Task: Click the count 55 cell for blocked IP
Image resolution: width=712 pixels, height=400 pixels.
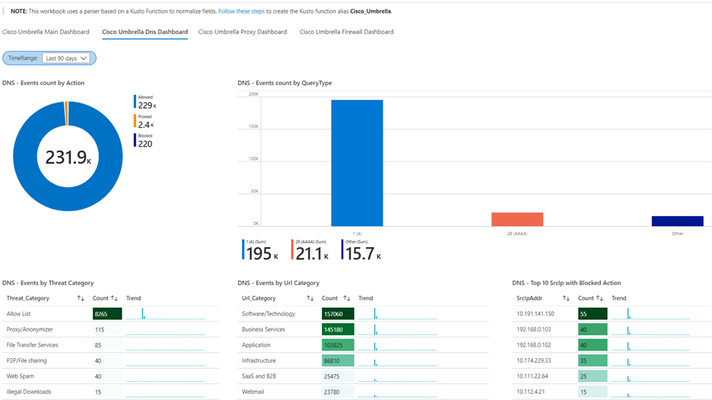Action: pos(593,314)
